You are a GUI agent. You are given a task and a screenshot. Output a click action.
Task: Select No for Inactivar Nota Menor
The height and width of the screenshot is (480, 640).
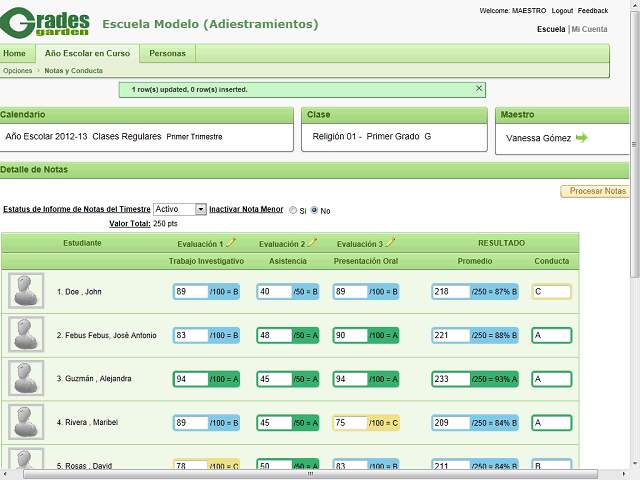(314, 210)
